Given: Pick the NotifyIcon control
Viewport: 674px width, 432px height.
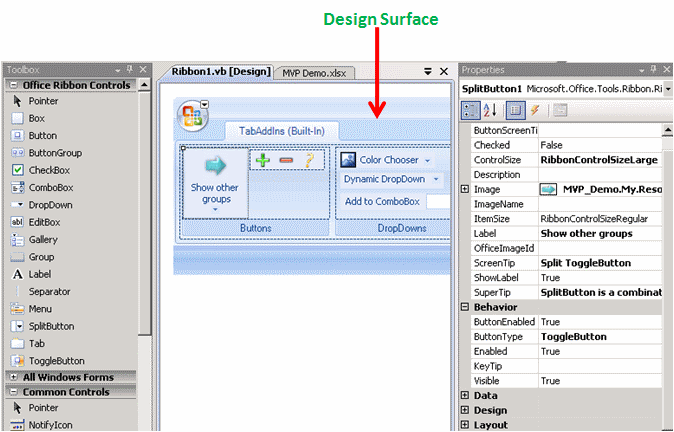Looking at the screenshot, I should pos(42,425).
